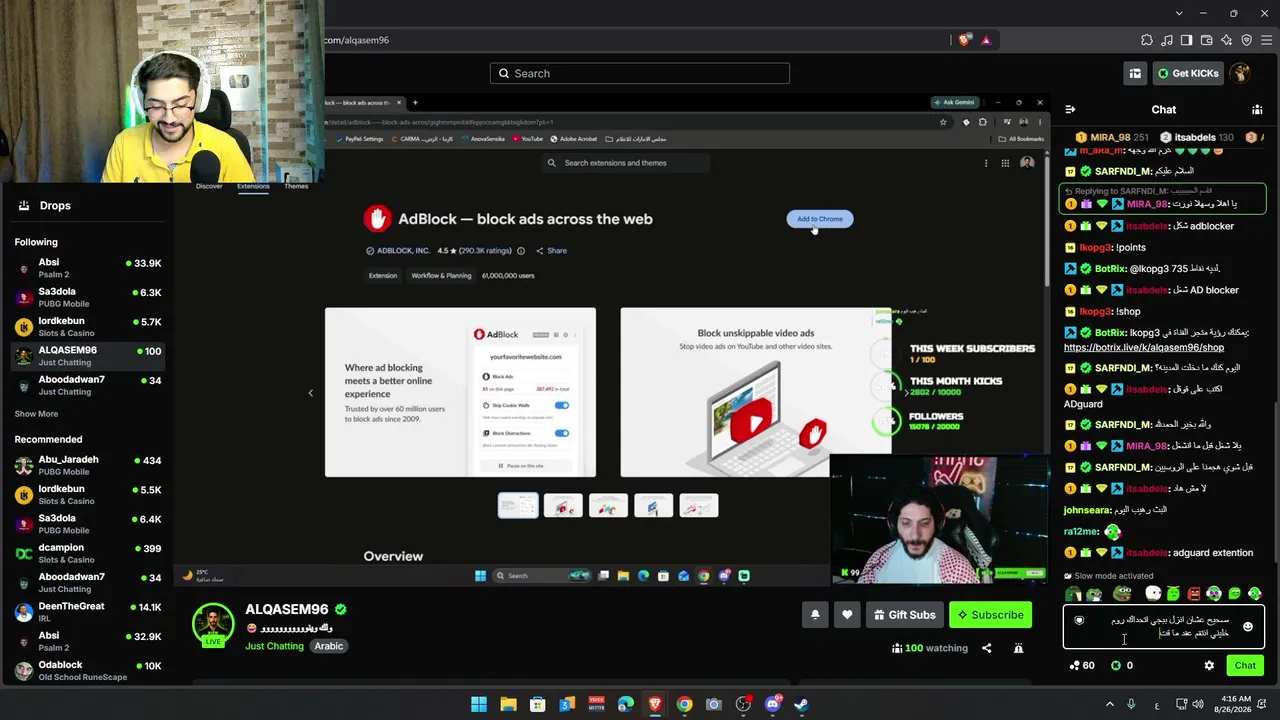The image size is (1280, 720).
Task: Open the browser hamburger menu
Action: (1267, 40)
